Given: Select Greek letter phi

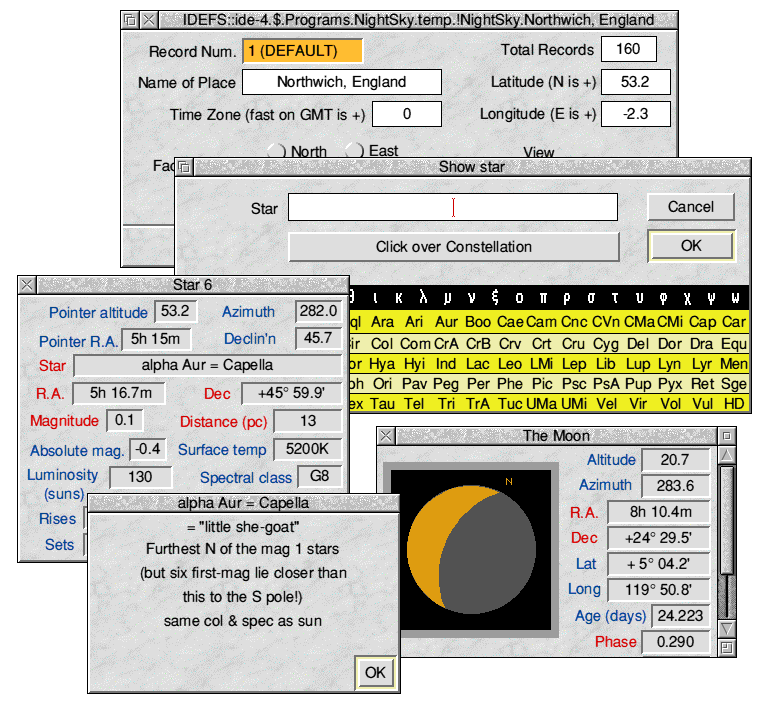Looking at the screenshot, I should [x=663, y=297].
